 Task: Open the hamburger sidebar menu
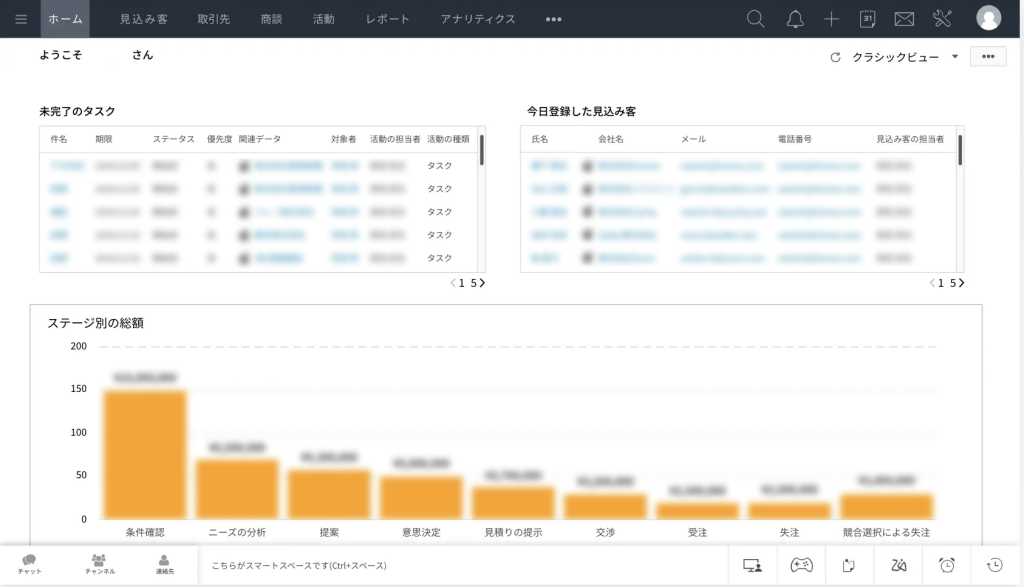tap(21, 19)
